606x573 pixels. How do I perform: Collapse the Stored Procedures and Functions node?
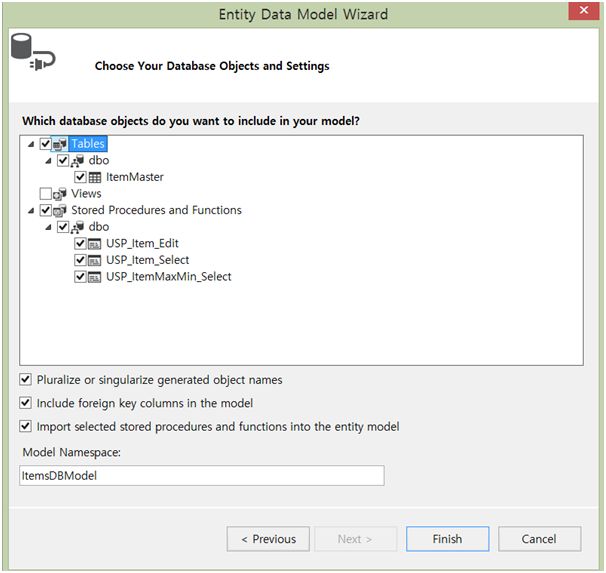tap(31, 210)
